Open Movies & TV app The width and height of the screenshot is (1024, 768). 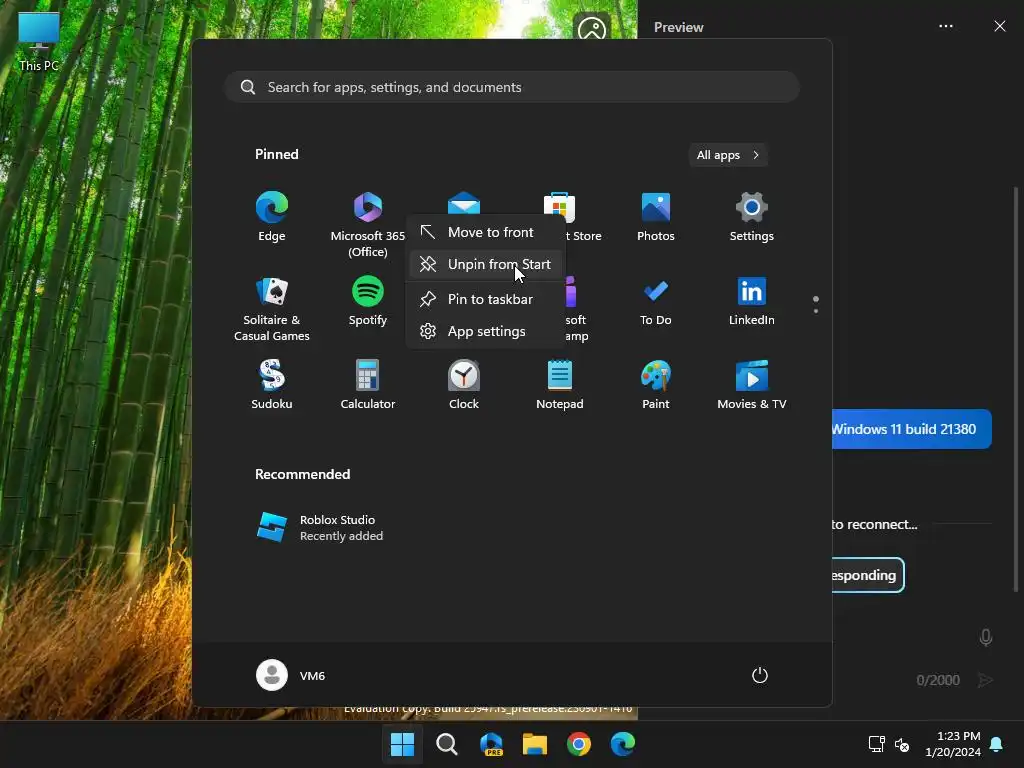(752, 385)
